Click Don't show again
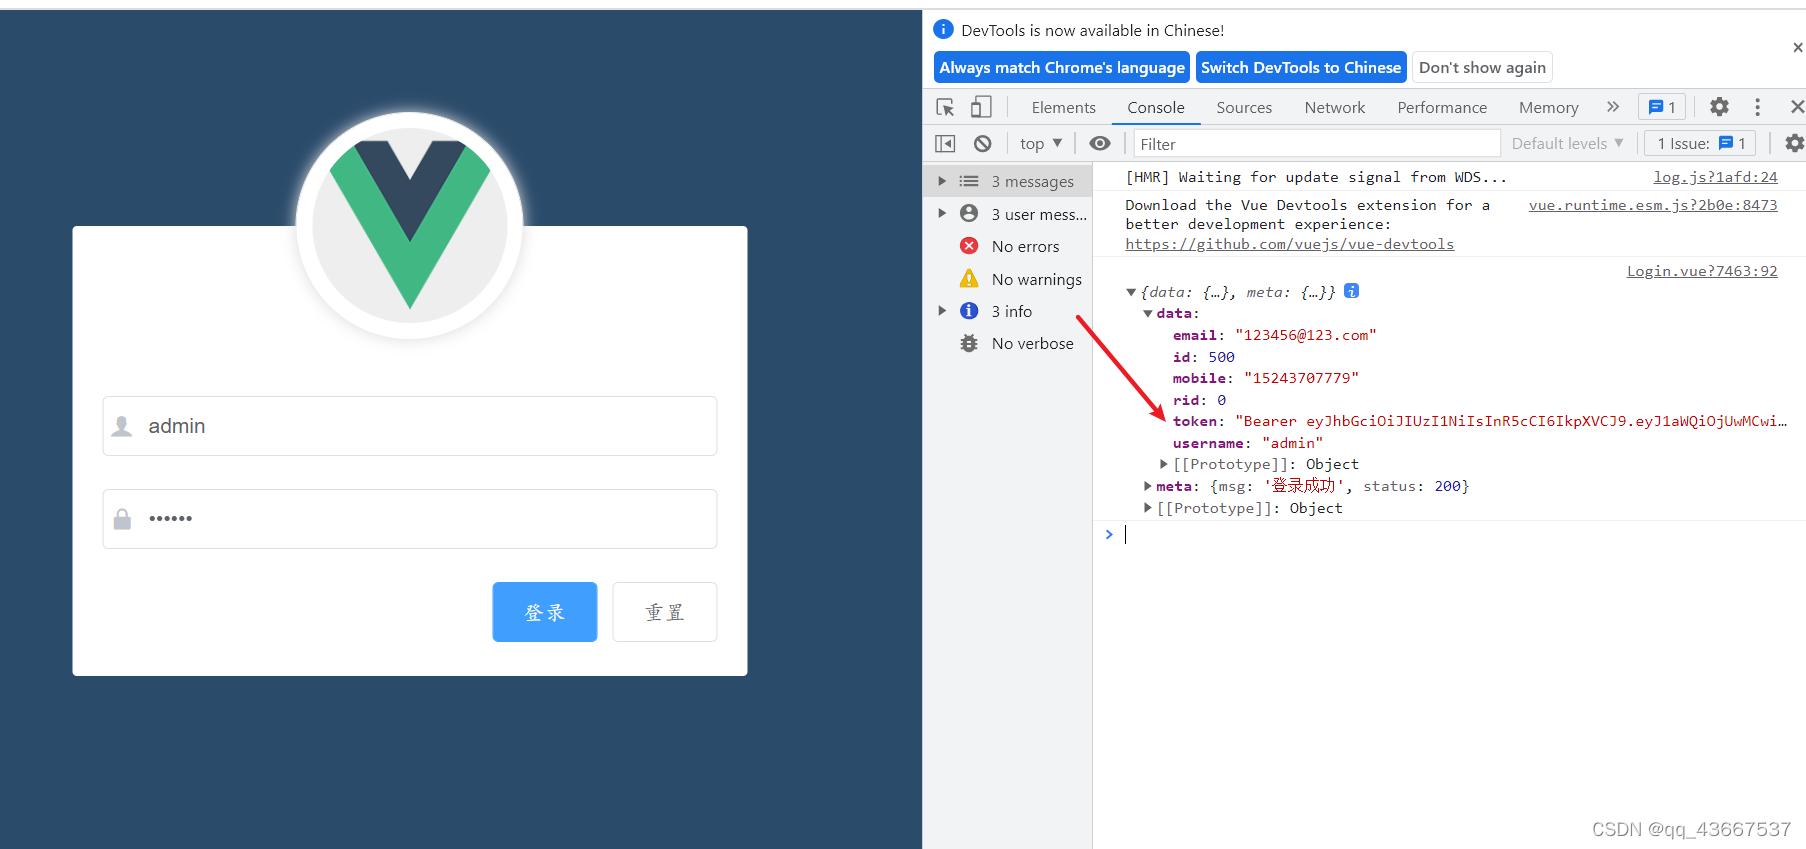The image size is (1806, 849). click(1482, 68)
